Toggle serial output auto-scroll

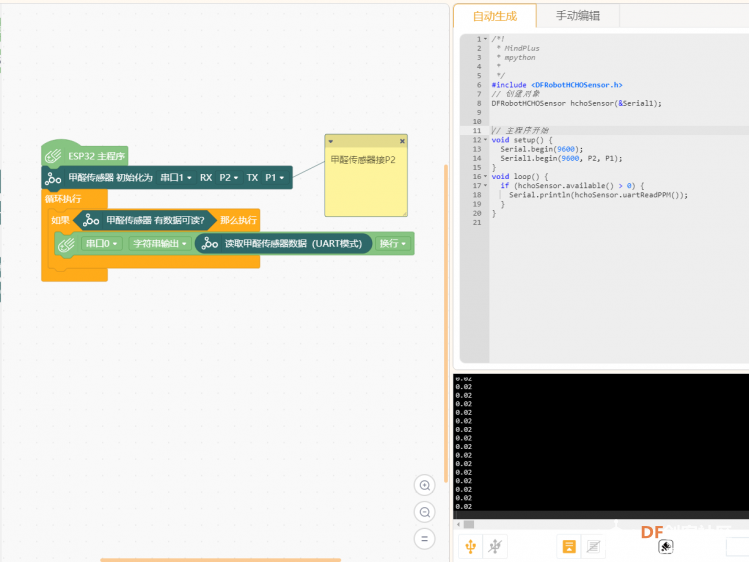click(x=569, y=546)
